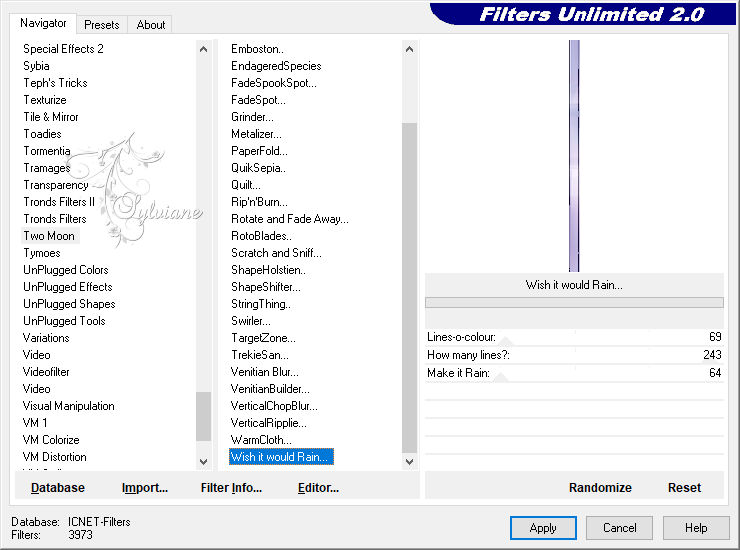This screenshot has width=740, height=550.
Task: Select UnPlugged Colors category
Action: point(66,270)
